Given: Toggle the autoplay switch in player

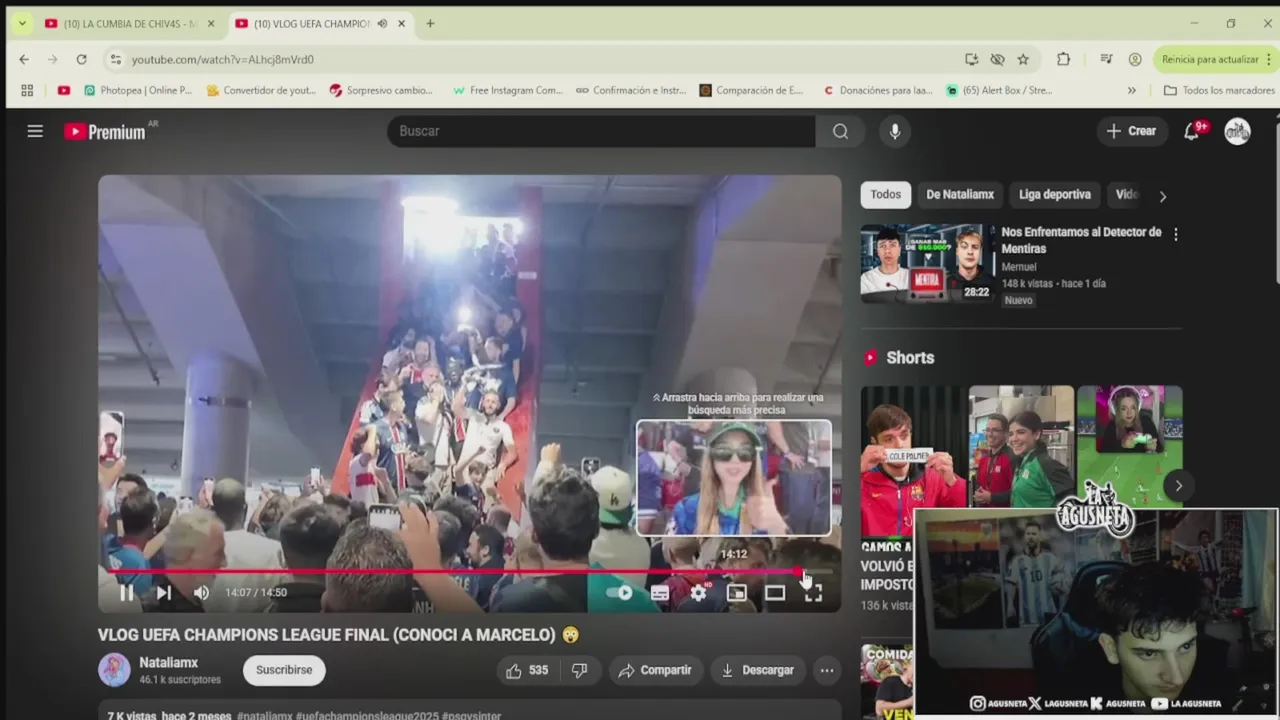Looking at the screenshot, I should point(620,593).
